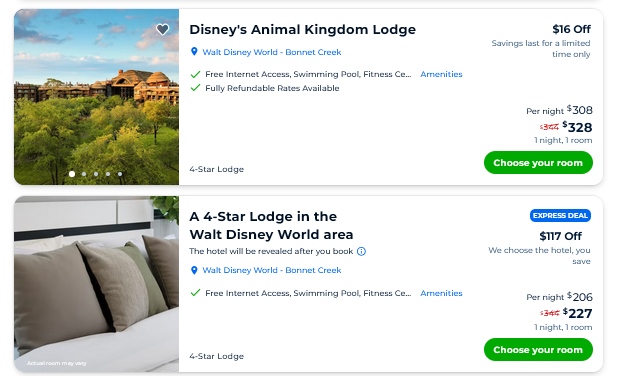Click the EXPRESS DEAL badge
This screenshot has height=376, width=620.
click(x=560, y=215)
